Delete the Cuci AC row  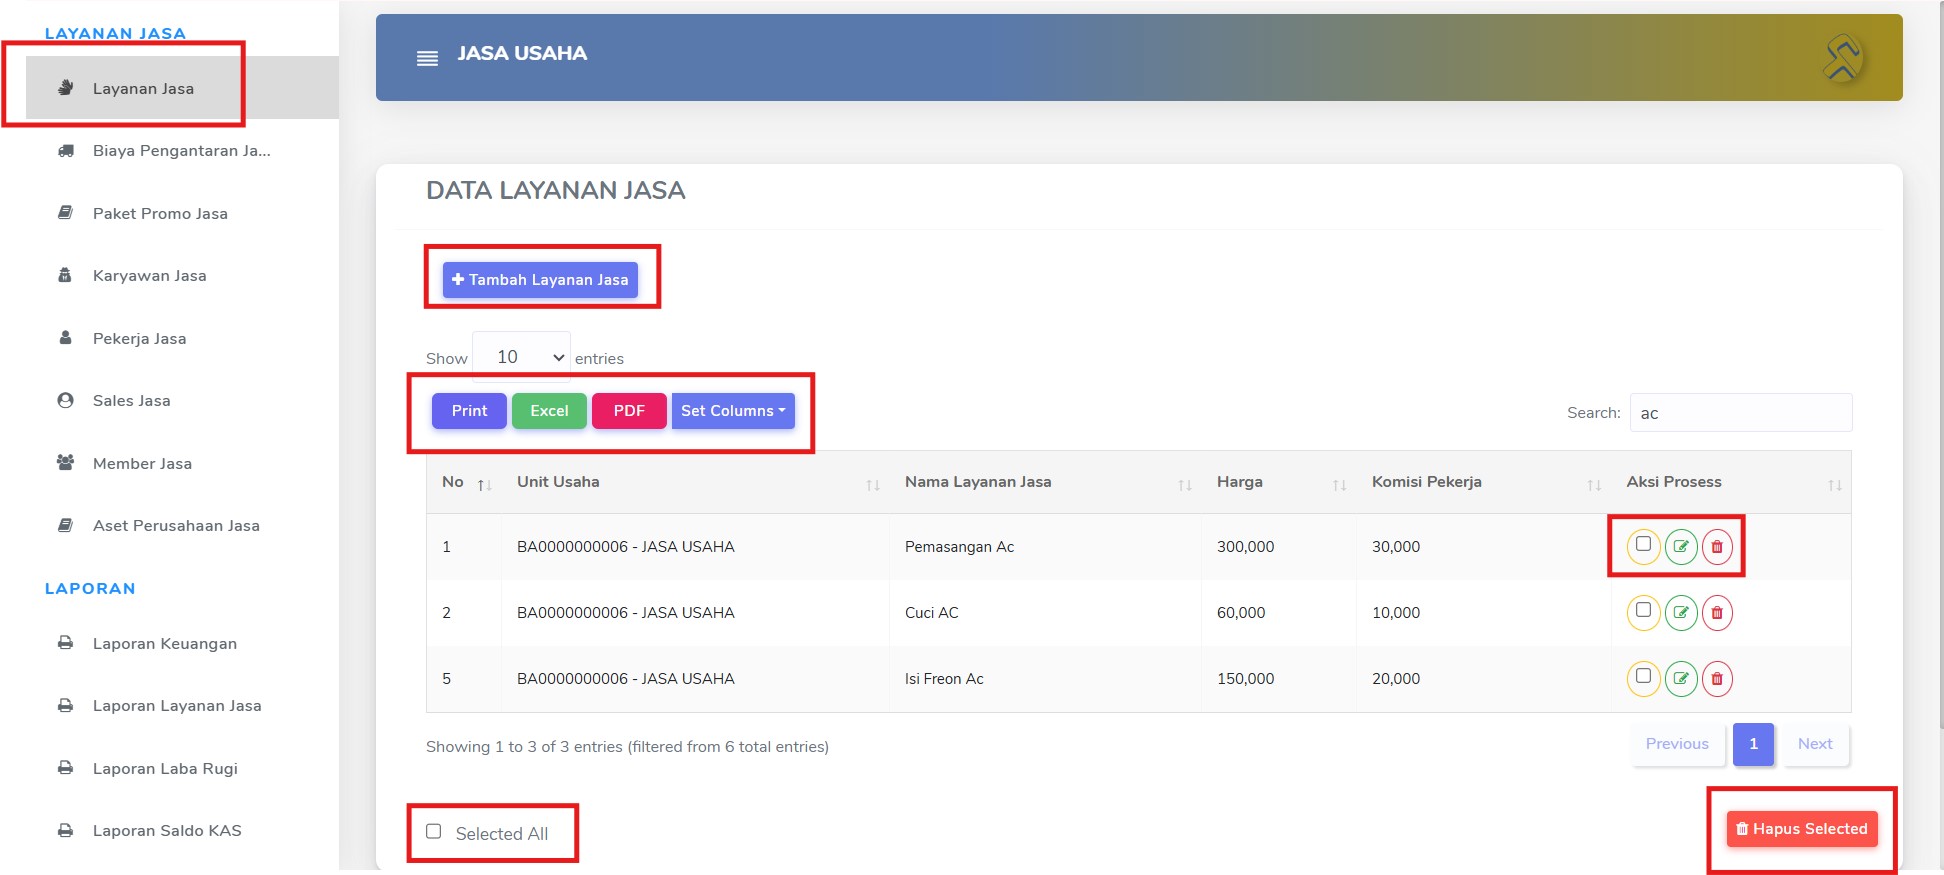click(x=1717, y=613)
